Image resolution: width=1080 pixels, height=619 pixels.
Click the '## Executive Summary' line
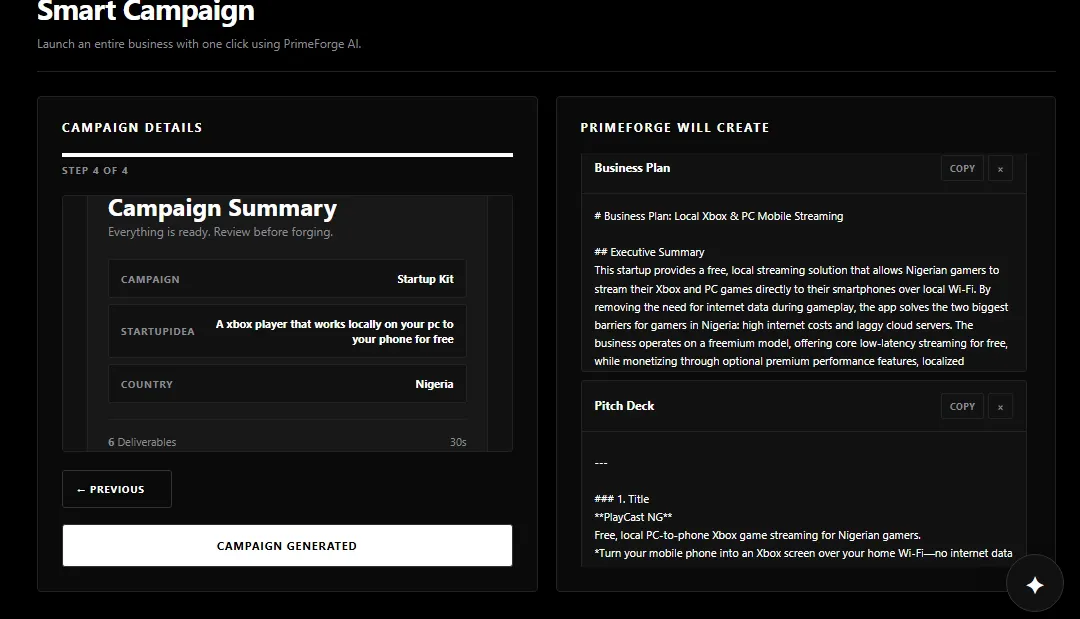(650, 252)
